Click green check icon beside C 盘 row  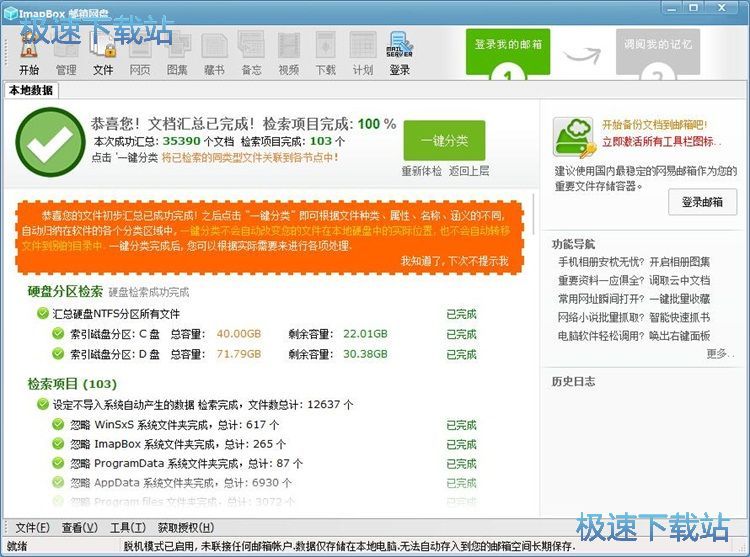click(x=58, y=334)
